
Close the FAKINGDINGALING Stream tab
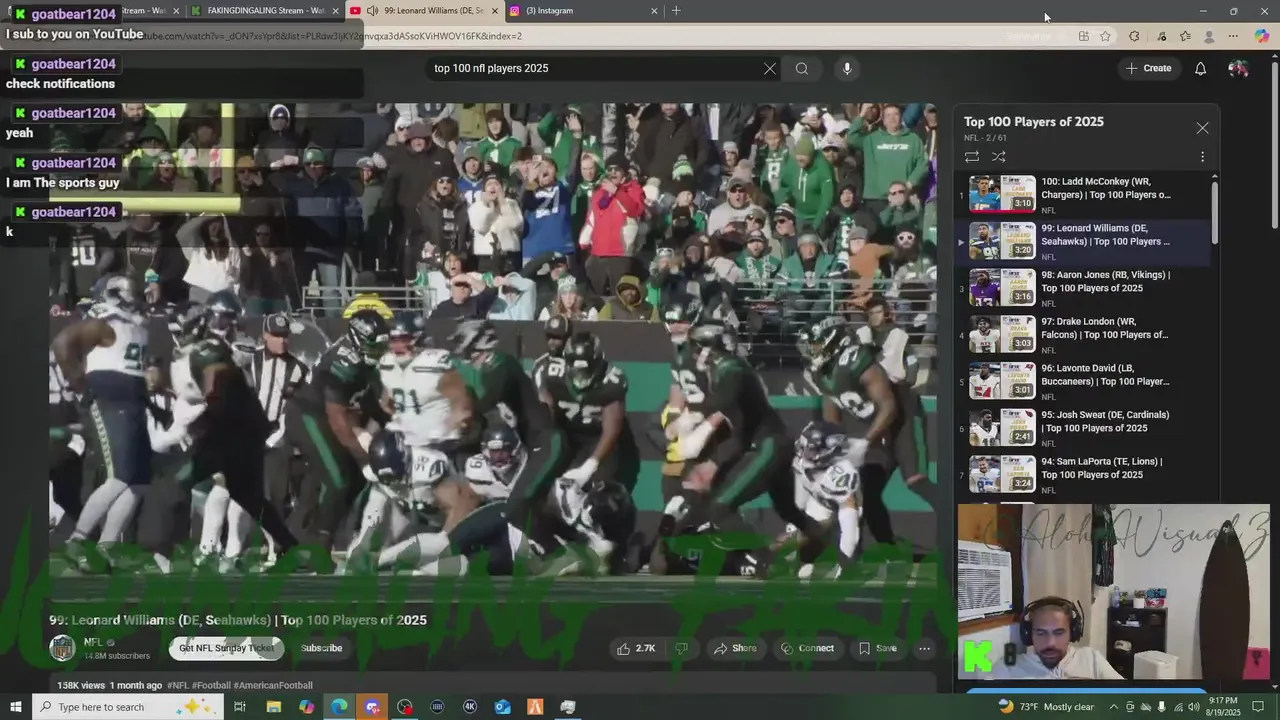click(x=335, y=11)
